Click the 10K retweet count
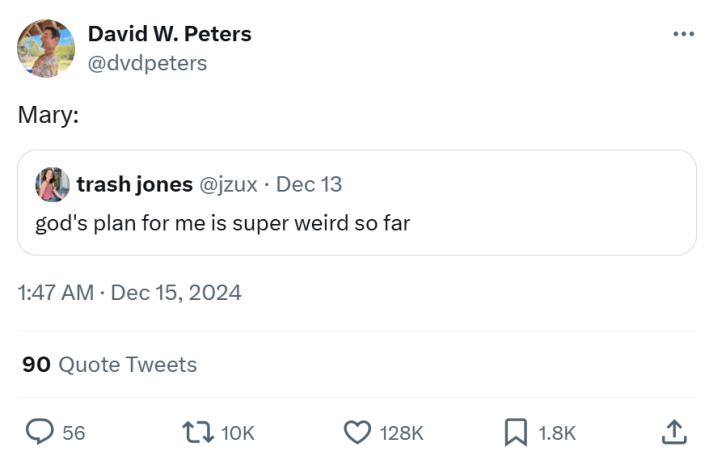This screenshot has height=456, width=709. (x=237, y=433)
